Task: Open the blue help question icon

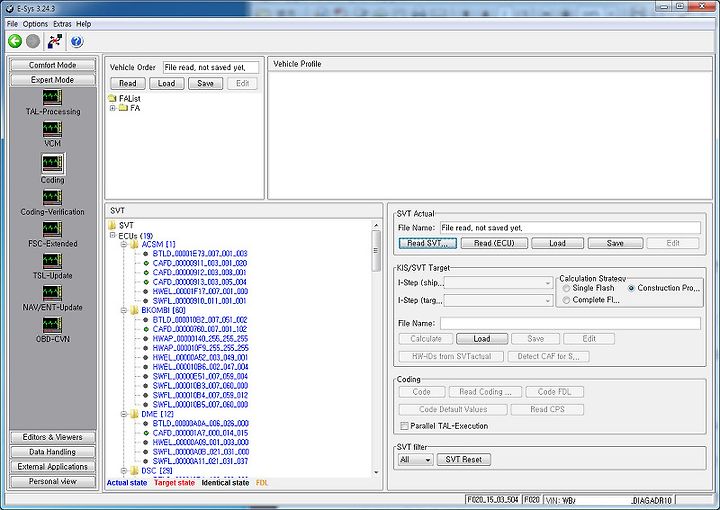Action: click(77, 41)
